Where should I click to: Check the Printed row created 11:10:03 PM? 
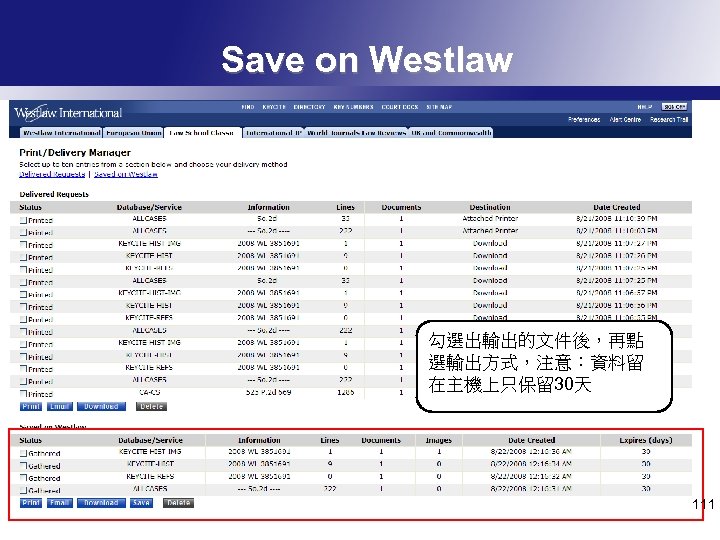(23, 233)
